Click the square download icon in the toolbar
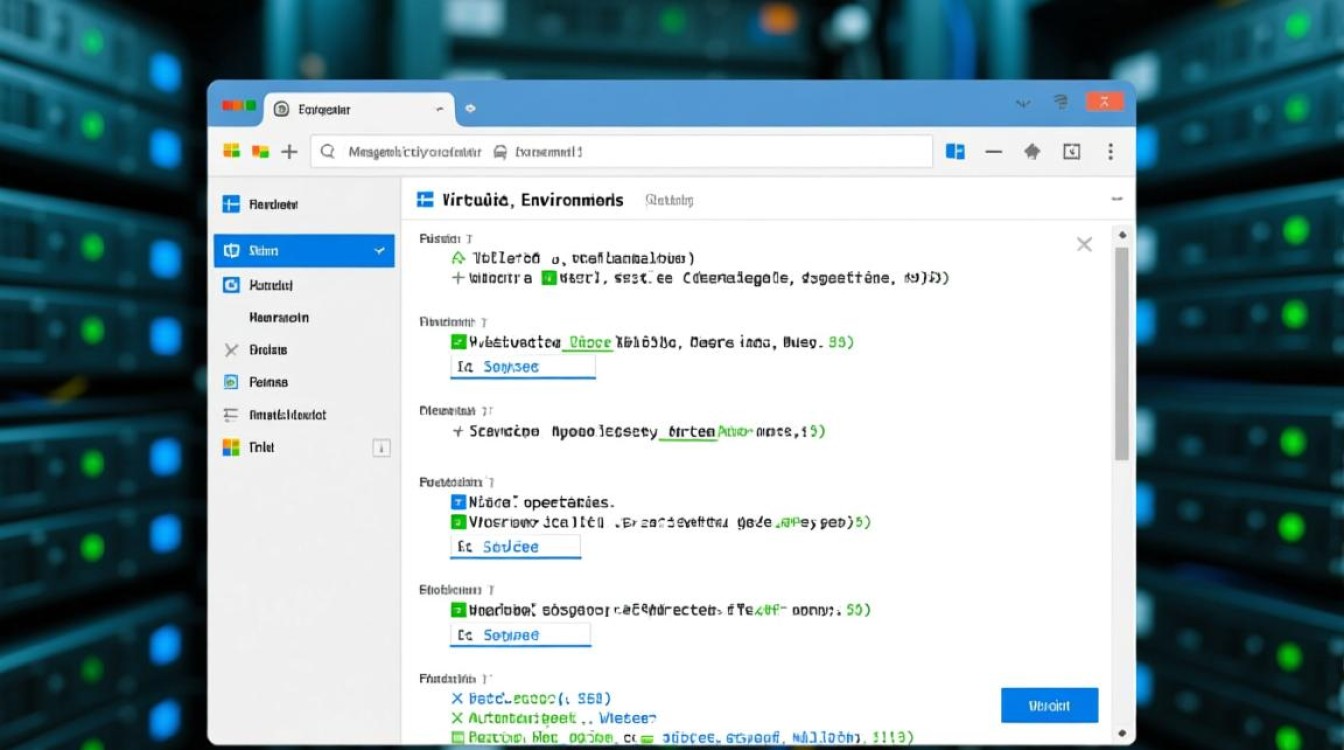1344x750 pixels. [1071, 152]
